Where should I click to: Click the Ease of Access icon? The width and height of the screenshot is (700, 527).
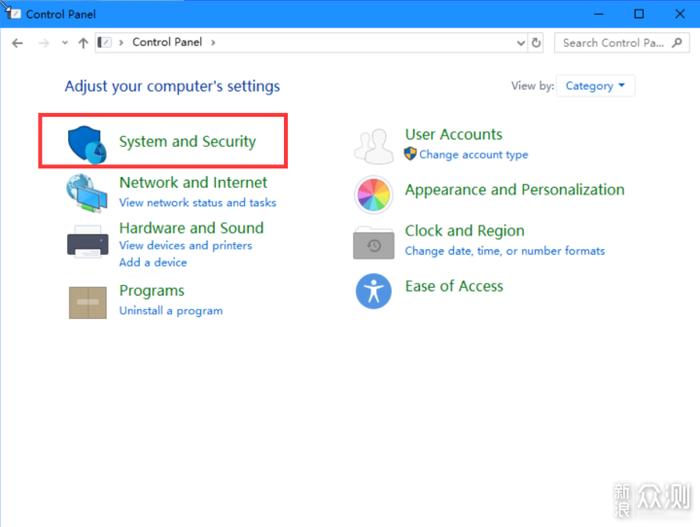click(x=374, y=291)
